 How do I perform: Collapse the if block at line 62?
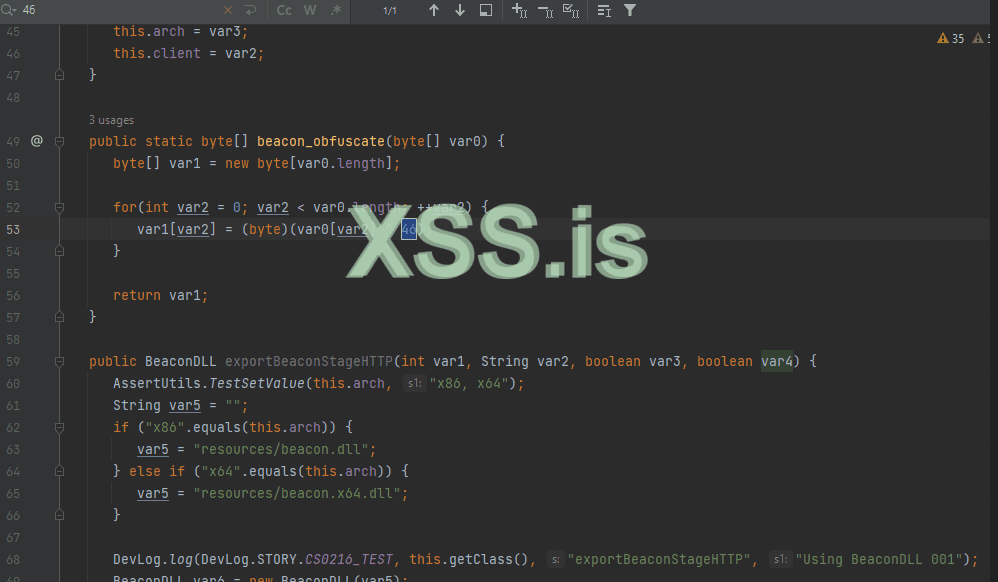point(59,427)
